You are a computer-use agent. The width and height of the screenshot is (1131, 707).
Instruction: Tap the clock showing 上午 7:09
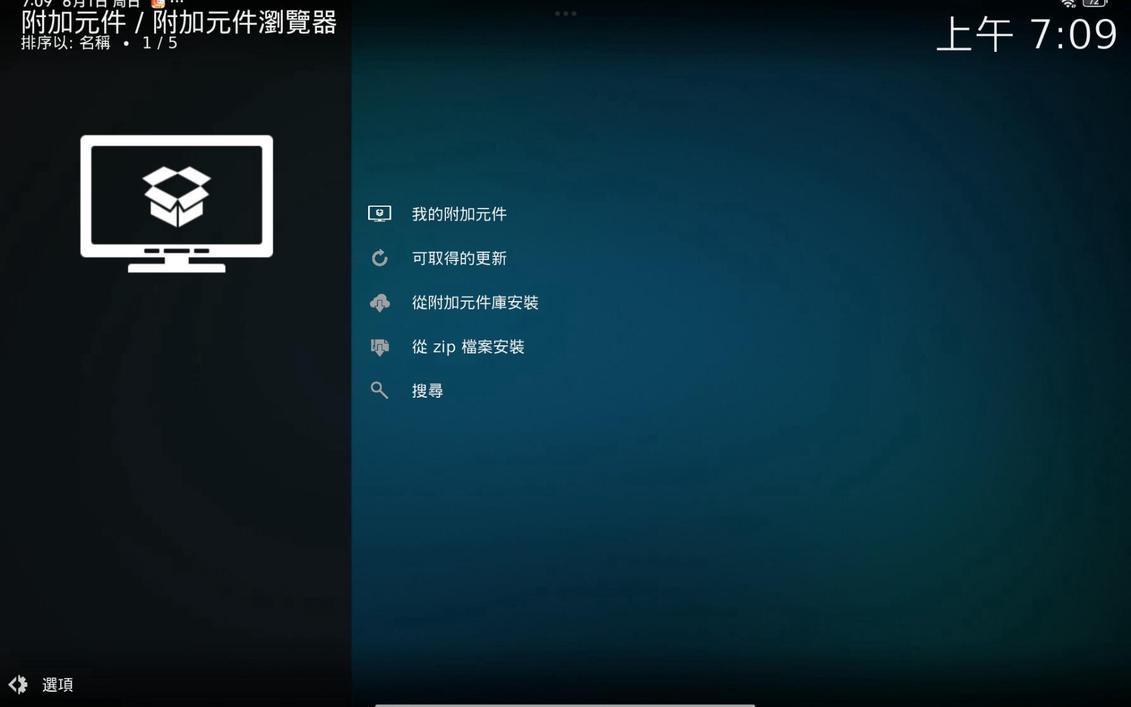pyautogui.click(x=1027, y=35)
